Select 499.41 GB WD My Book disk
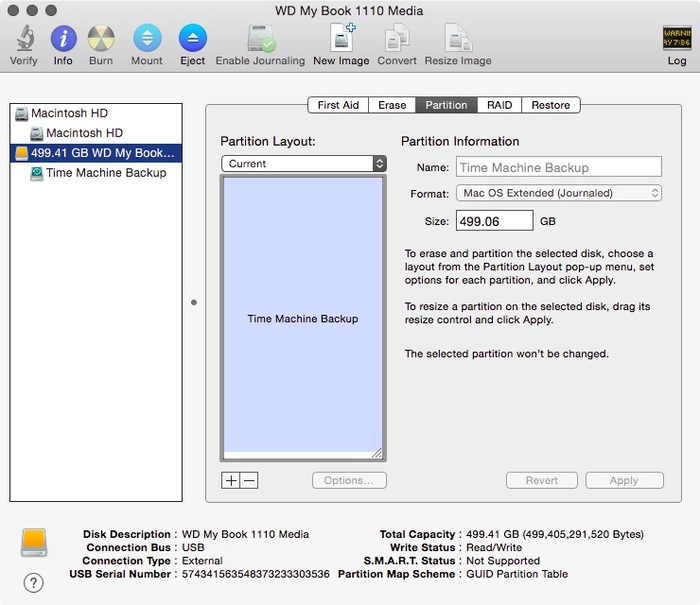This screenshot has height=605, width=700. click(96, 153)
